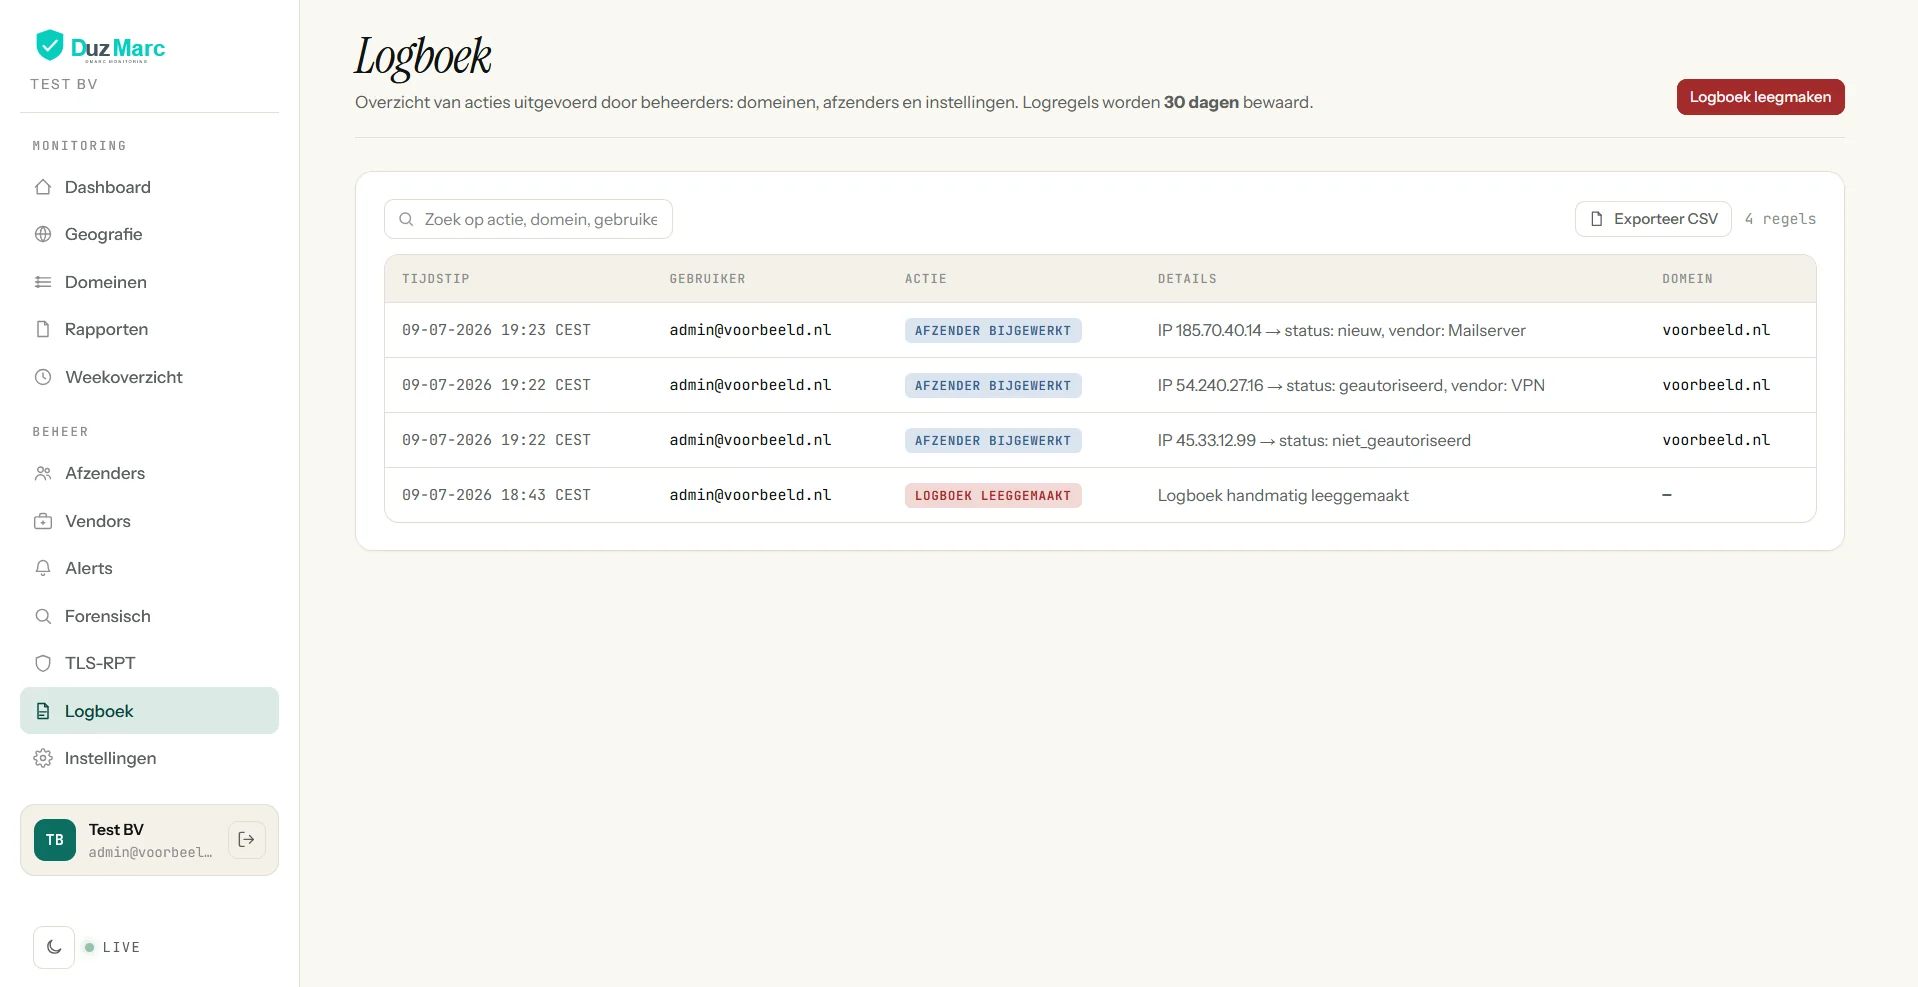Open the Afzenders page
Screen dimensions: 1918x987
149,473
